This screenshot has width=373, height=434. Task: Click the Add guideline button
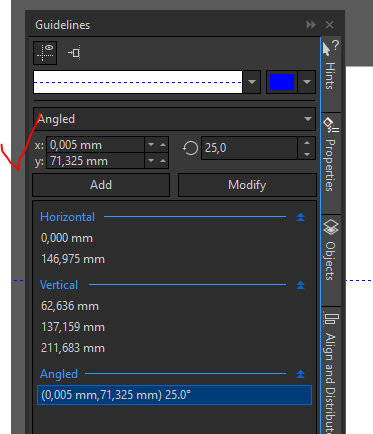click(101, 185)
